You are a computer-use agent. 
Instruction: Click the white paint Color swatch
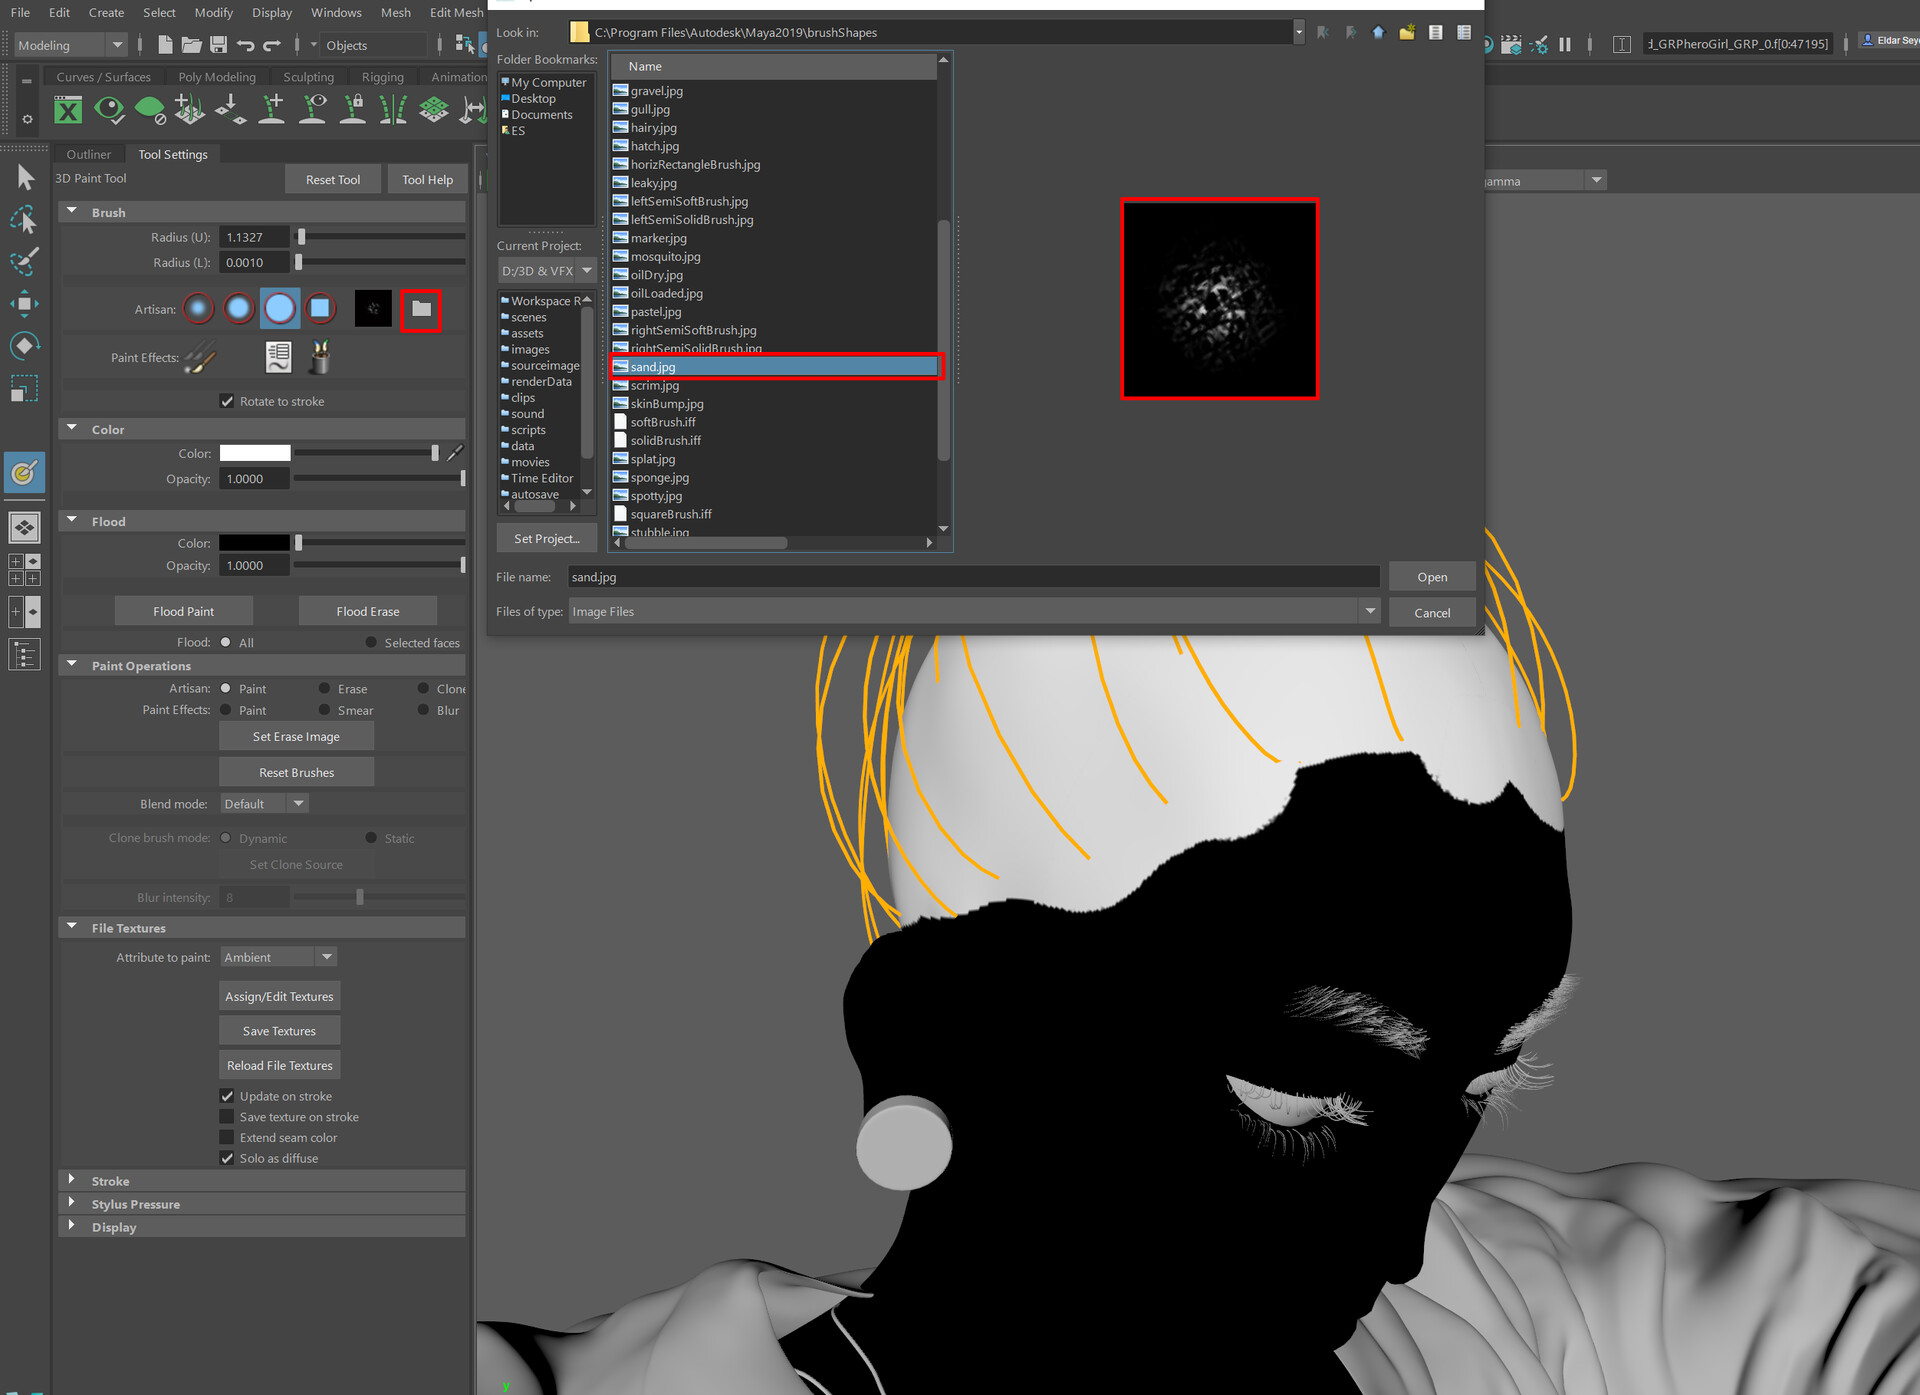point(255,453)
